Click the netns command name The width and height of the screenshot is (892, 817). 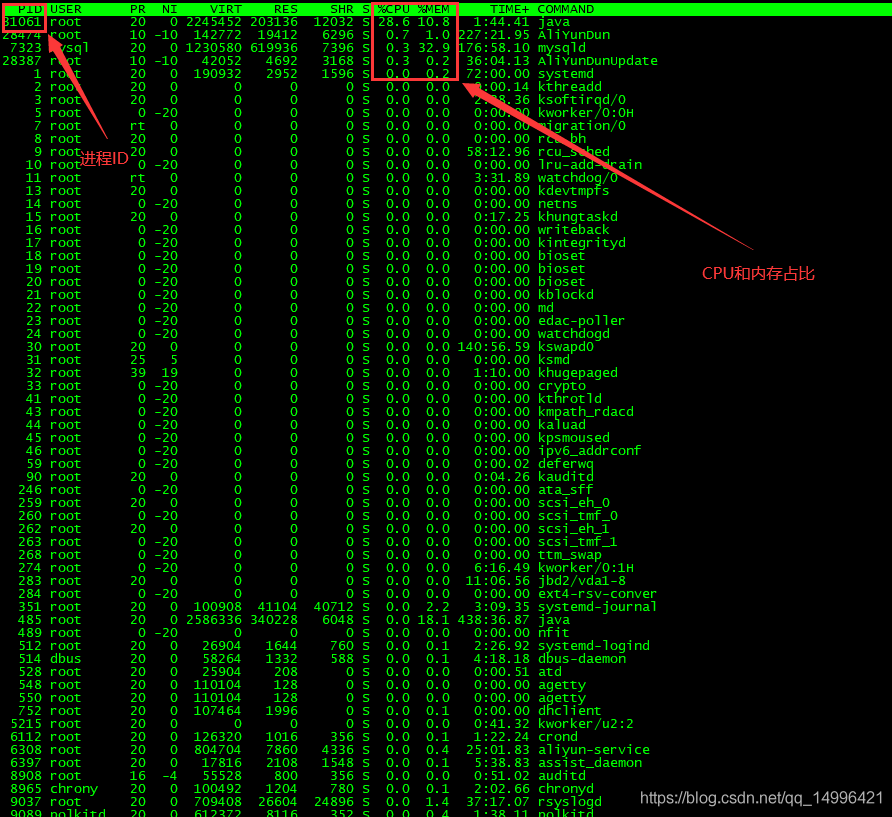point(558,204)
